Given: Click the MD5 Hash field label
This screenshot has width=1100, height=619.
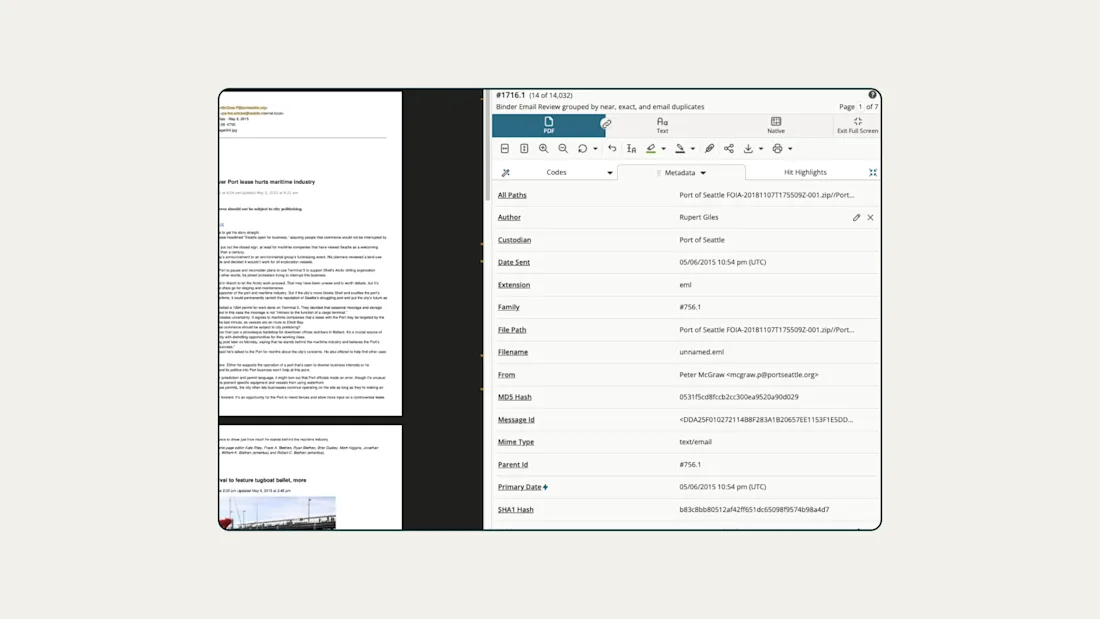Looking at the screenshot, I should (515, 397).
